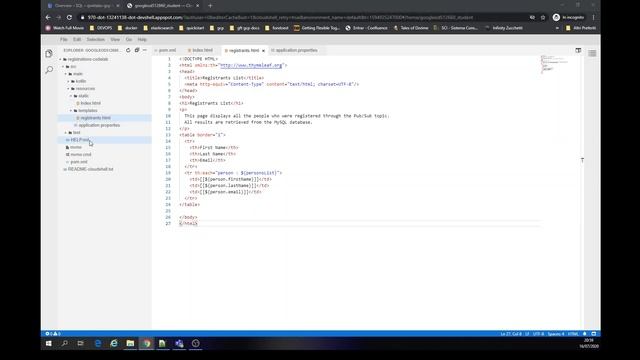Screen dimensions: 640x360
Task: Switch to application.properties editor tab
Action: 296,50
